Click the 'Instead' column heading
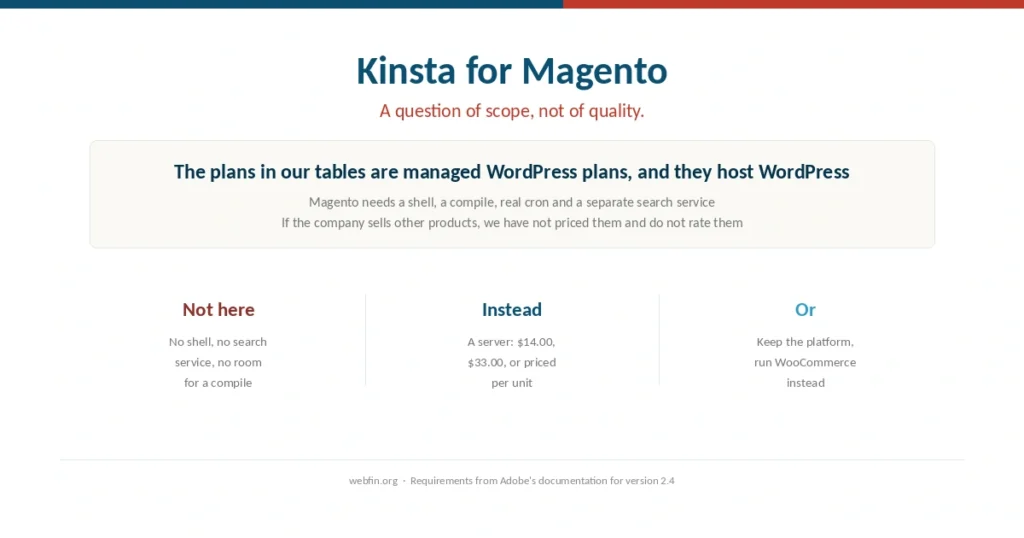 pos(511,309)
